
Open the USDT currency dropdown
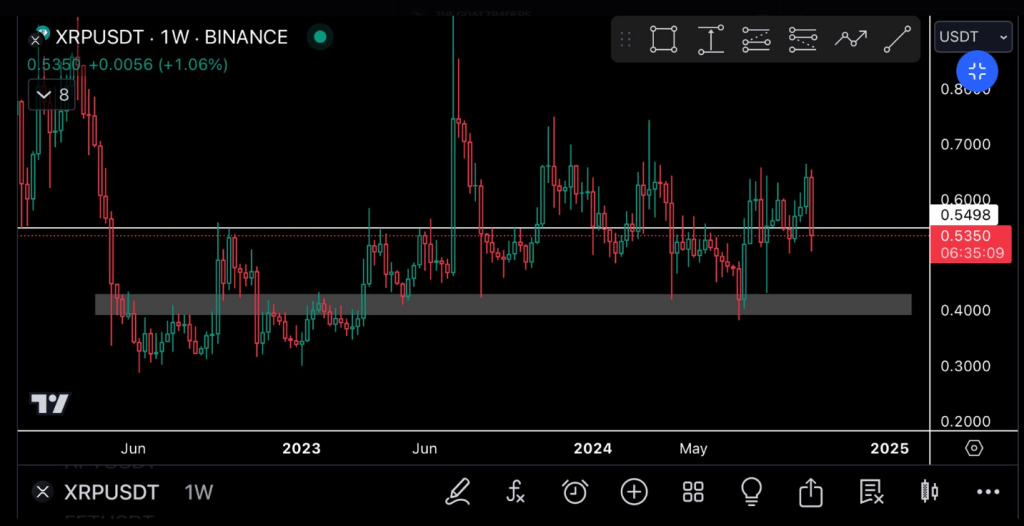click(972, 37)
